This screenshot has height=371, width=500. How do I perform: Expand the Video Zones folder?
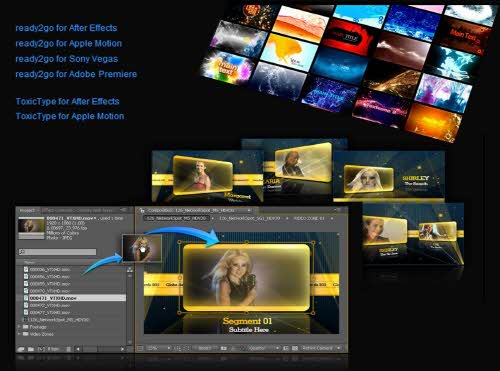pos(19,334)
